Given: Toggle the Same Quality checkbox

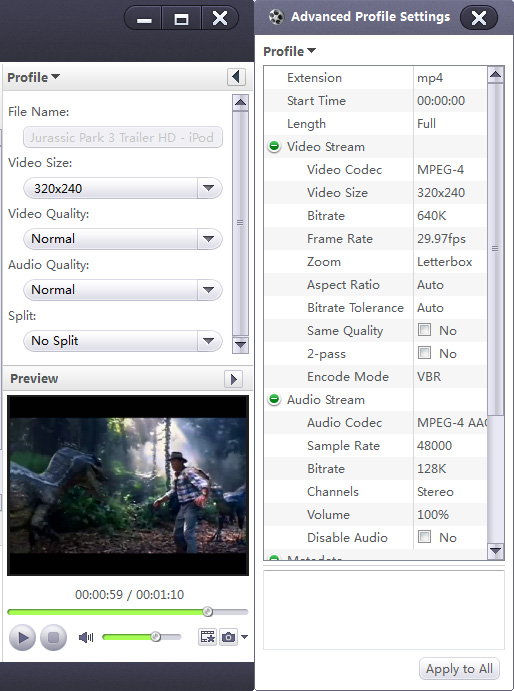Looking at the screenshot, I should (425, 330).
